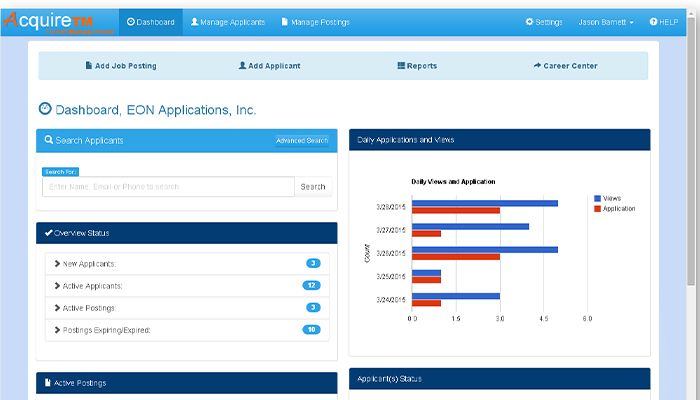Screen dimensions: 700x400
Task: Open Reports from the quick bar
Action: (x=415, y=66)
